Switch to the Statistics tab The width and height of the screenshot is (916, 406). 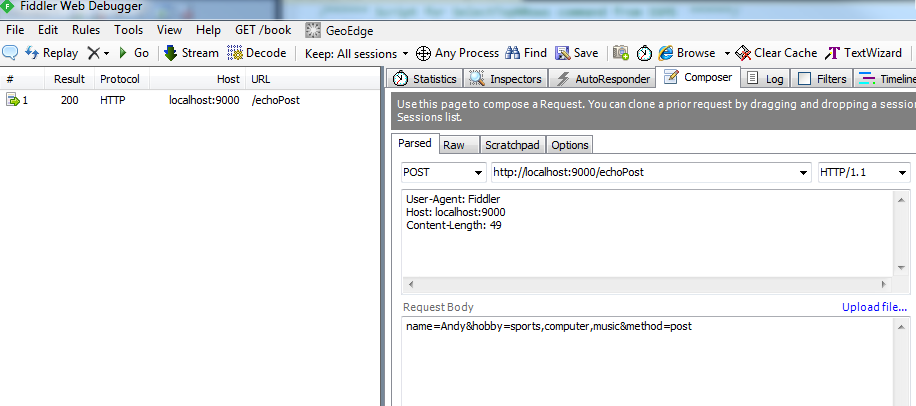tap(425, 78)
